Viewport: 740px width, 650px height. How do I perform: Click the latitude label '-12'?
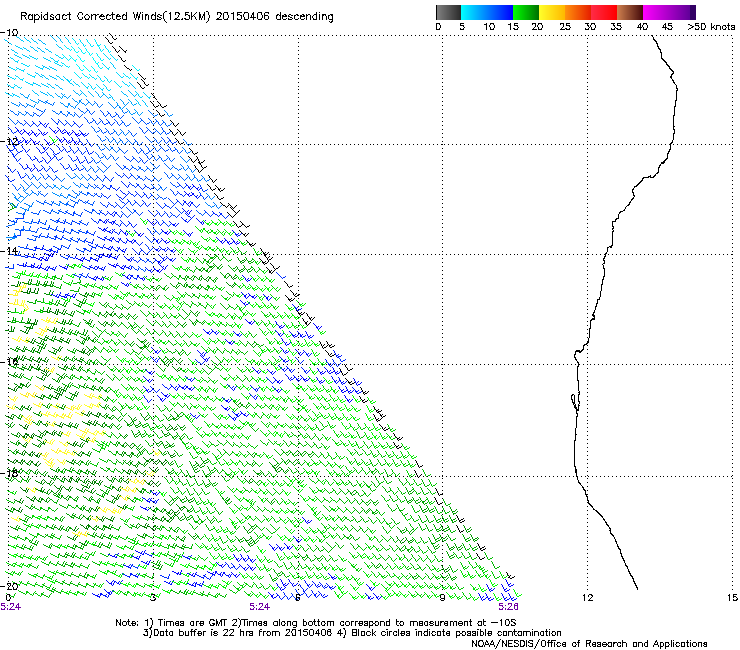[10, 142]
